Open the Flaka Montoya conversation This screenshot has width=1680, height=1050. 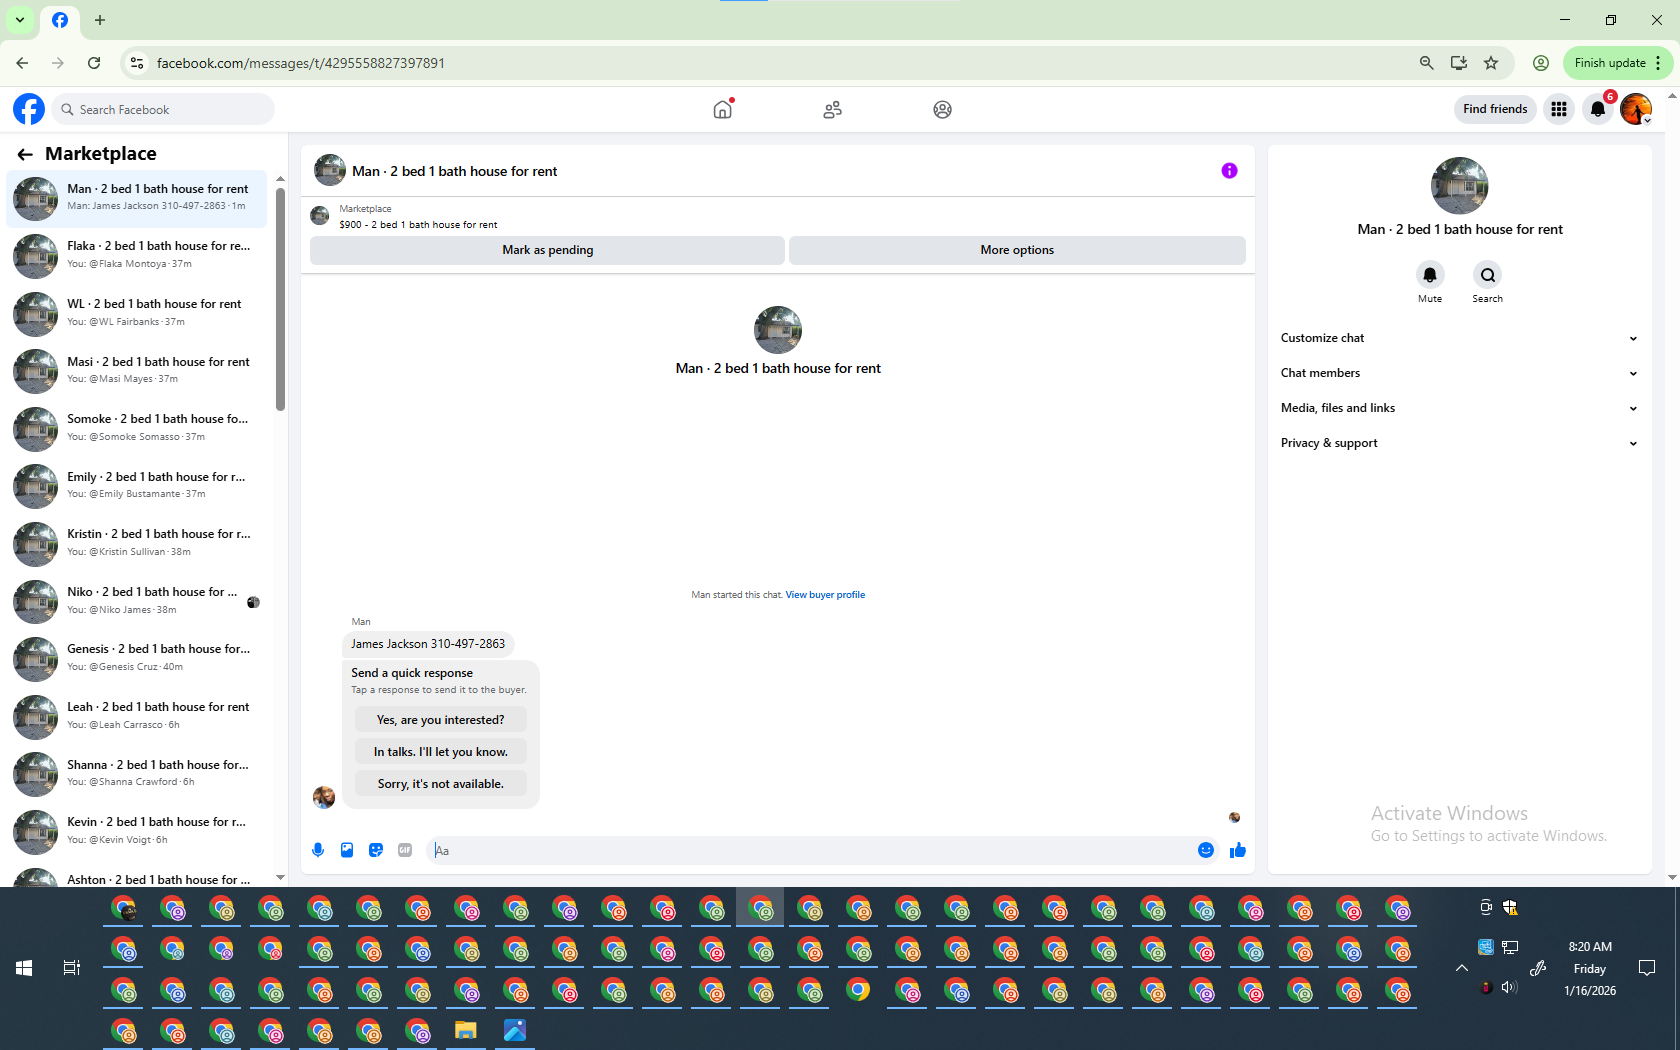click(137, 256)
